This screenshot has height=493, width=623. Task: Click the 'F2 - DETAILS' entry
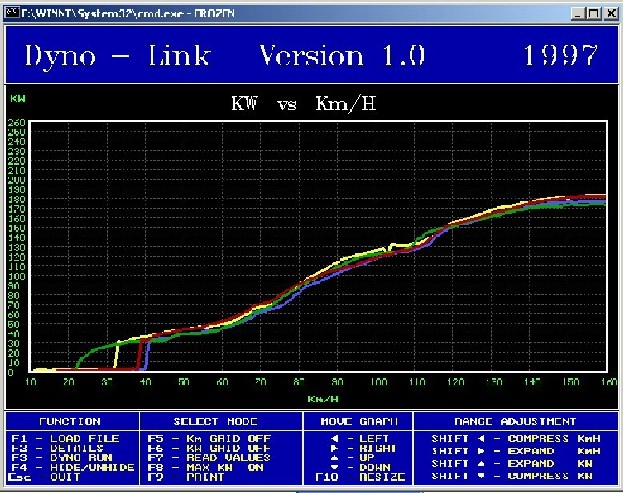tap(57, 448)
